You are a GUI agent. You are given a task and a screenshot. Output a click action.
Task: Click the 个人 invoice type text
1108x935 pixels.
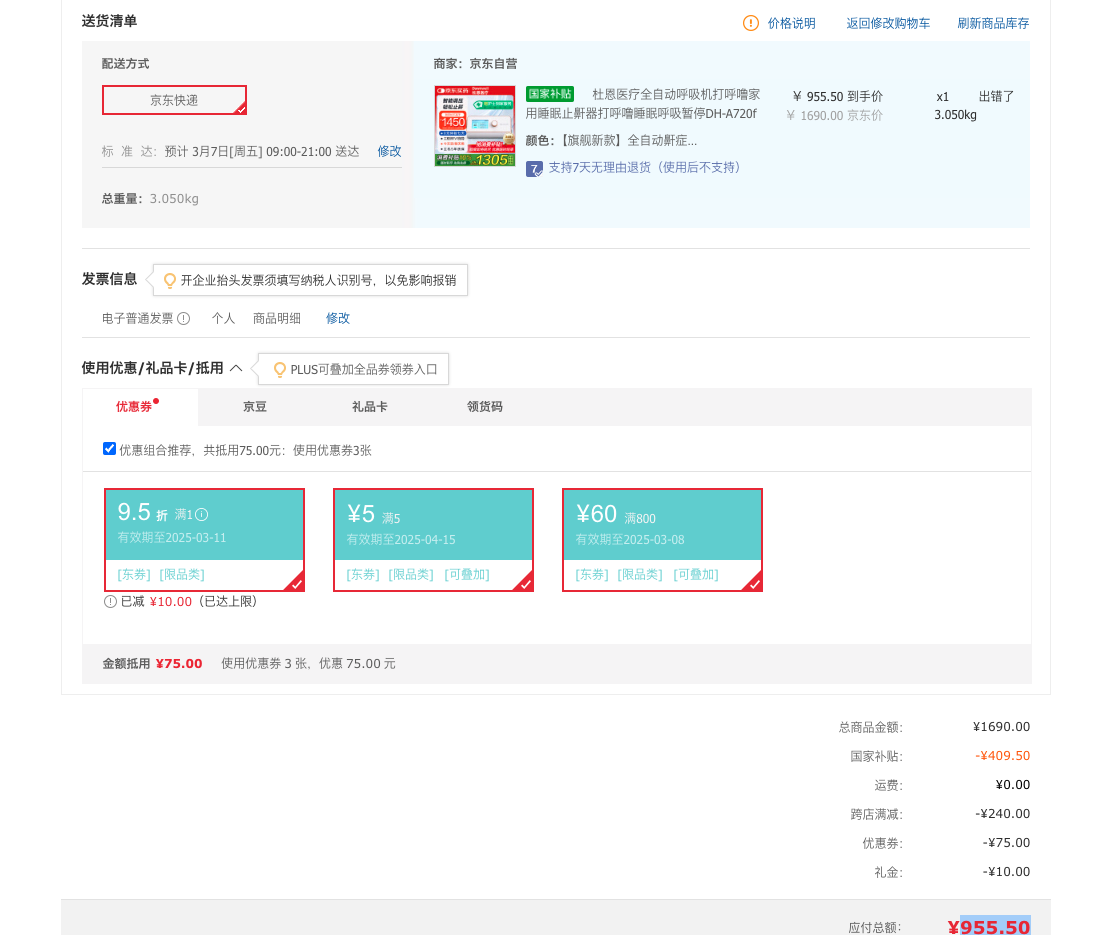(223, 319)
